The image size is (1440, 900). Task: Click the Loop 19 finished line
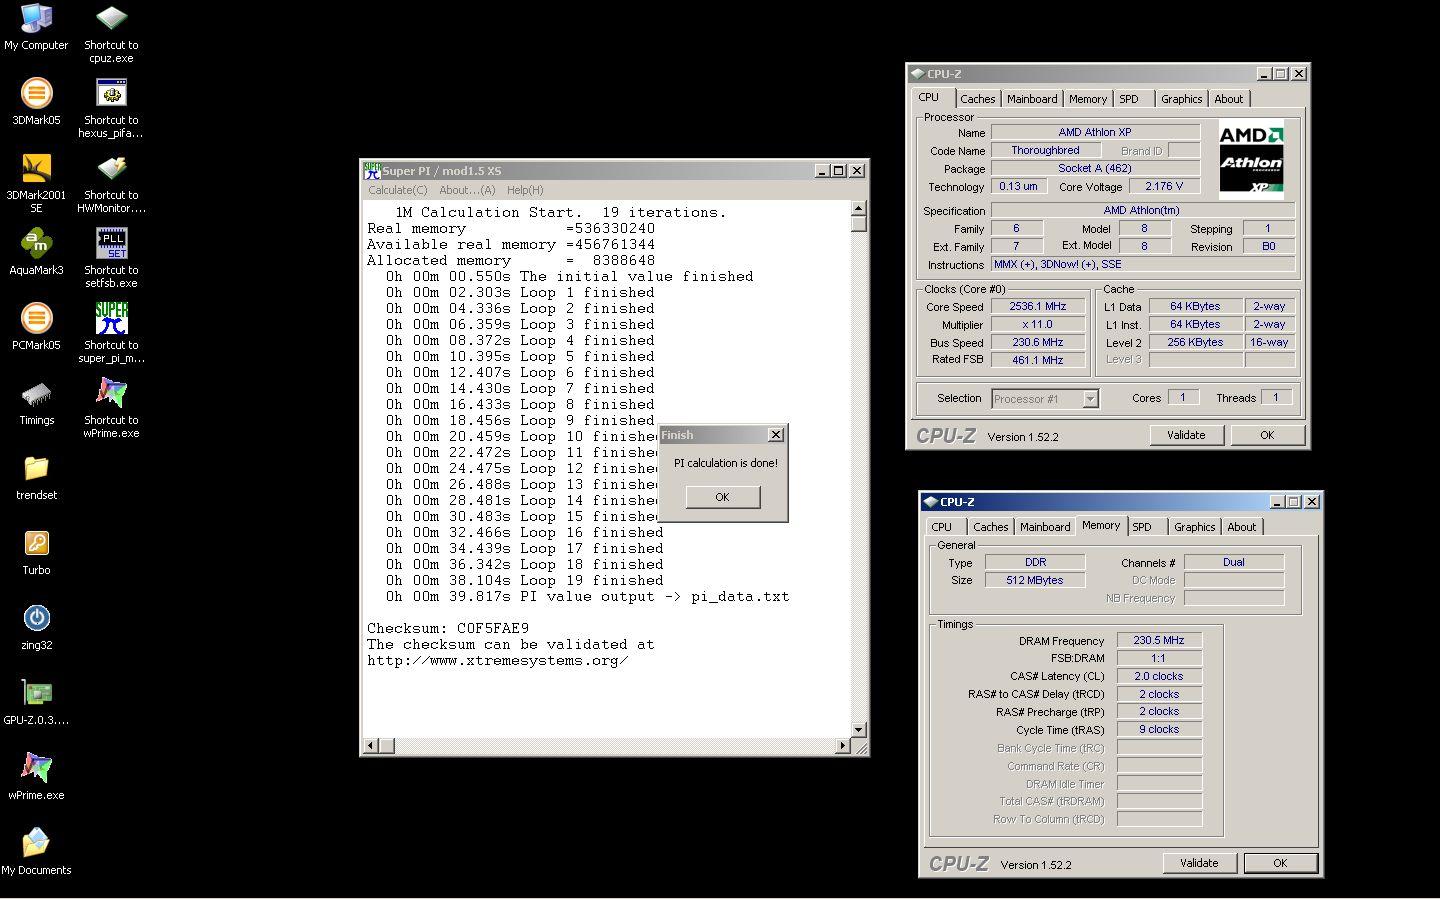pos(525,581)
